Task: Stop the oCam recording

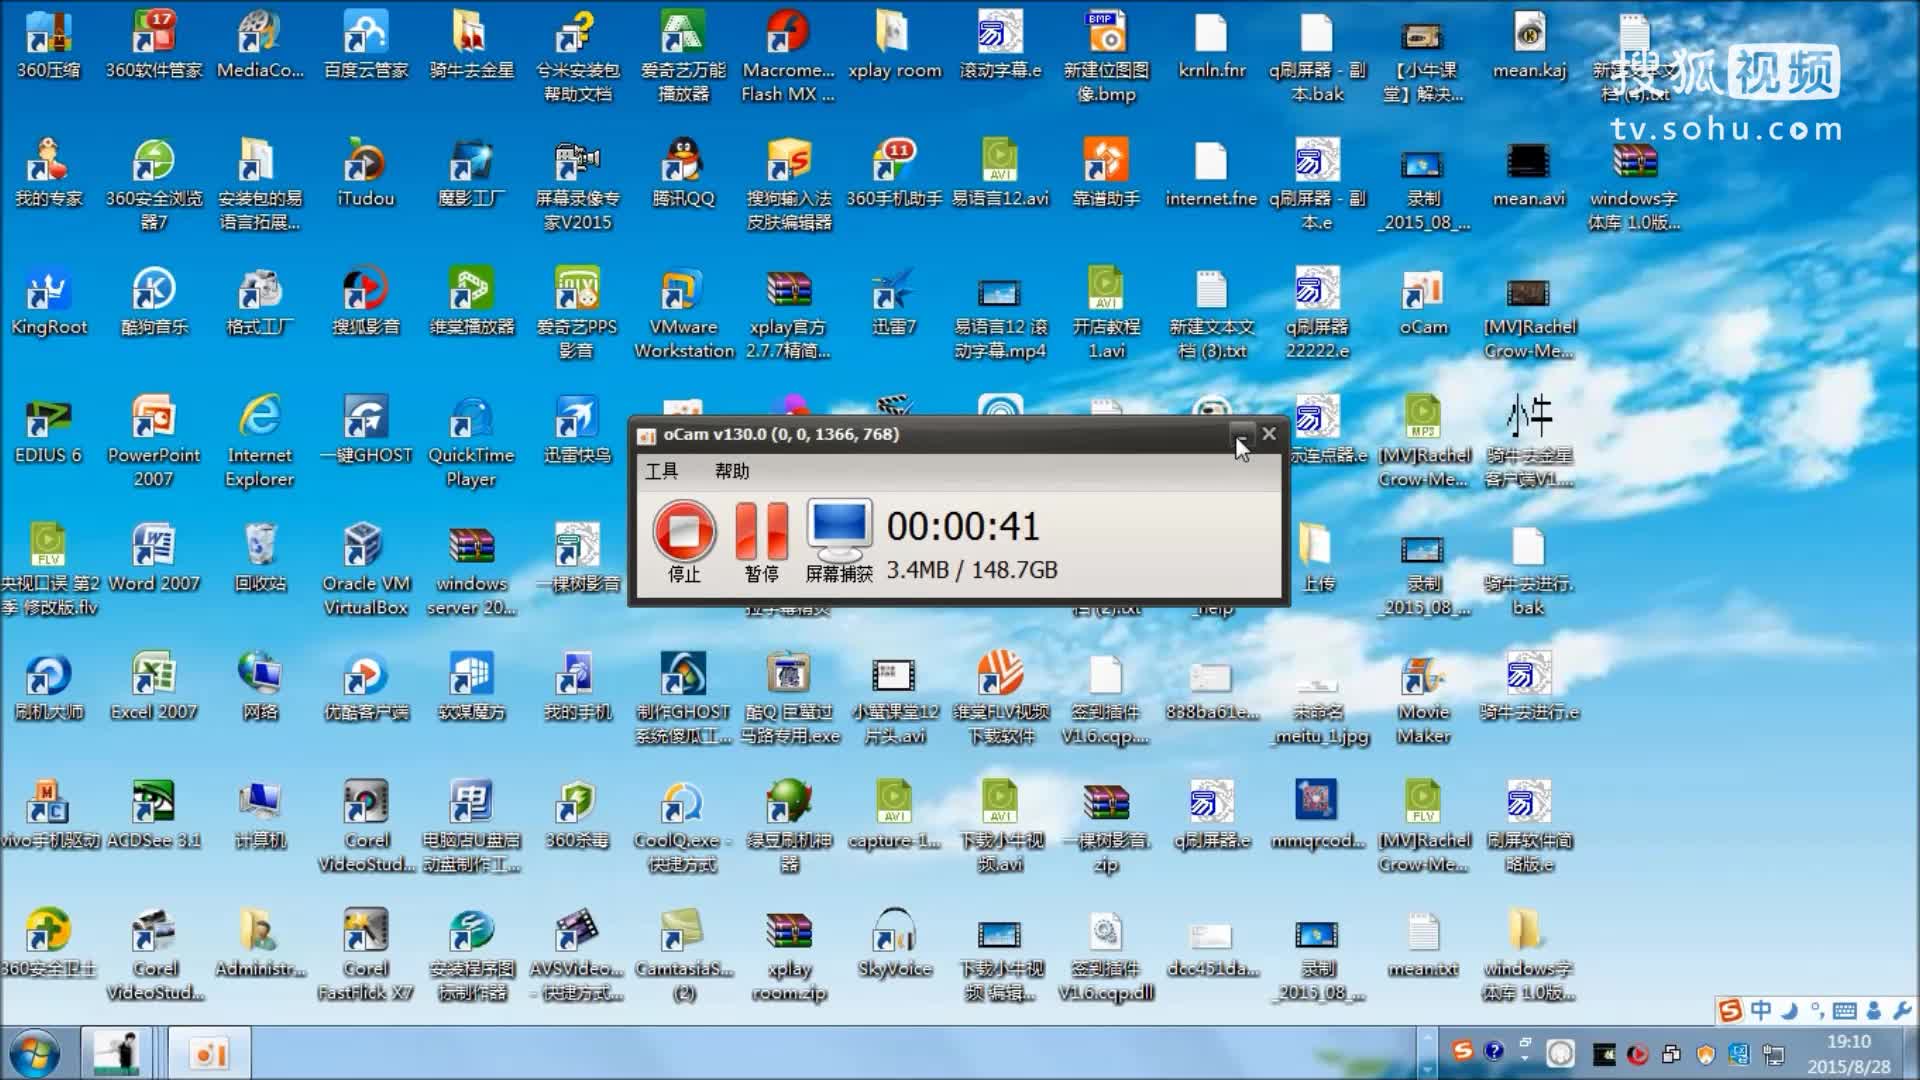Action: 684,541
